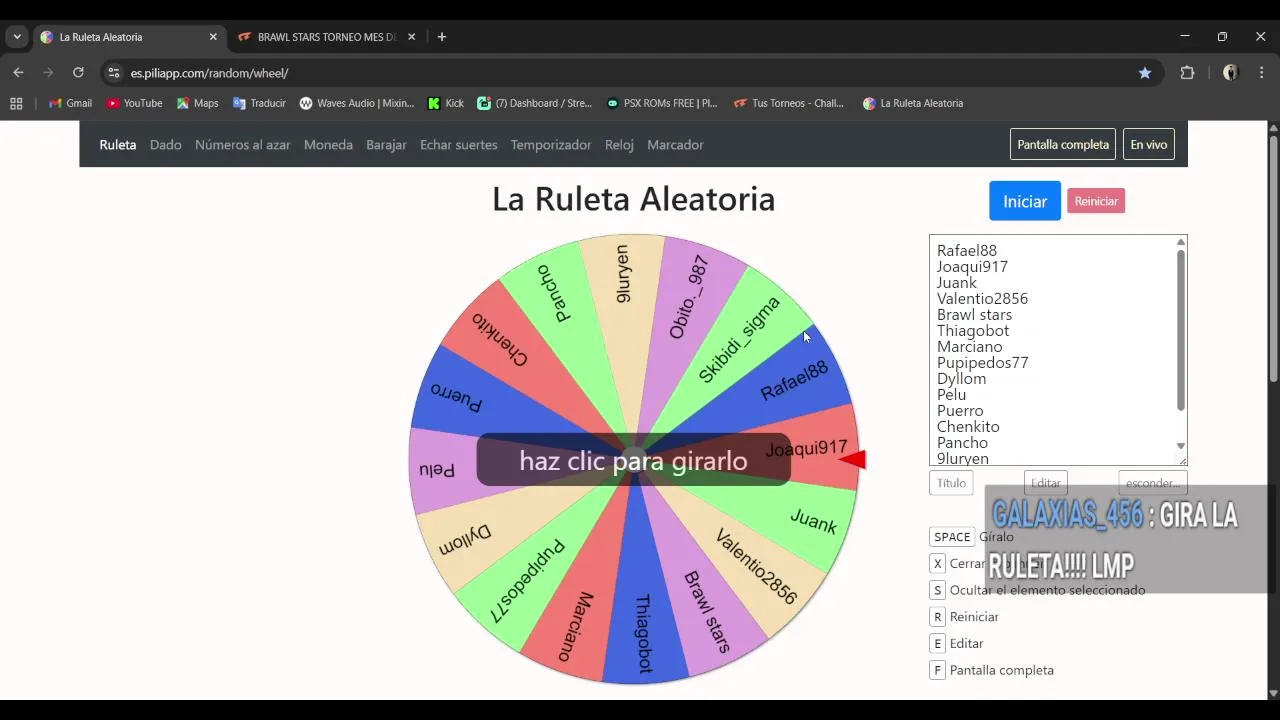Click the names list scrollbar up arrow
The height and width of the screenshot is (720, 1280).
click(x=1181, y=242)
